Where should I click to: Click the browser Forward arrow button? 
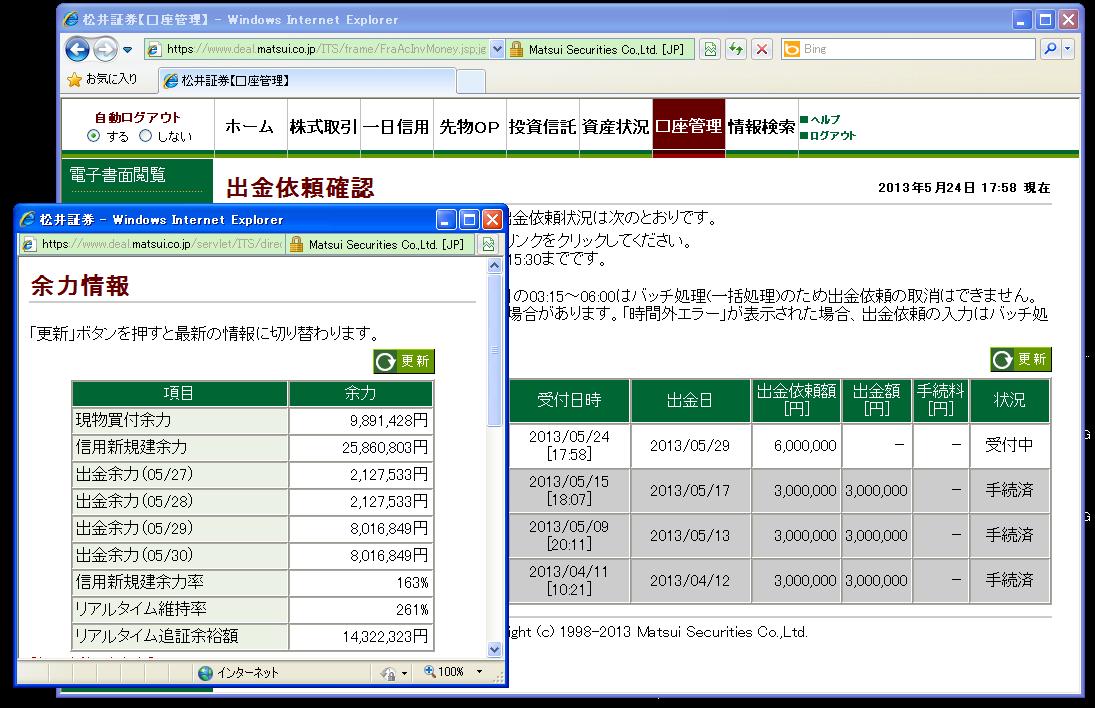(104, 49)
